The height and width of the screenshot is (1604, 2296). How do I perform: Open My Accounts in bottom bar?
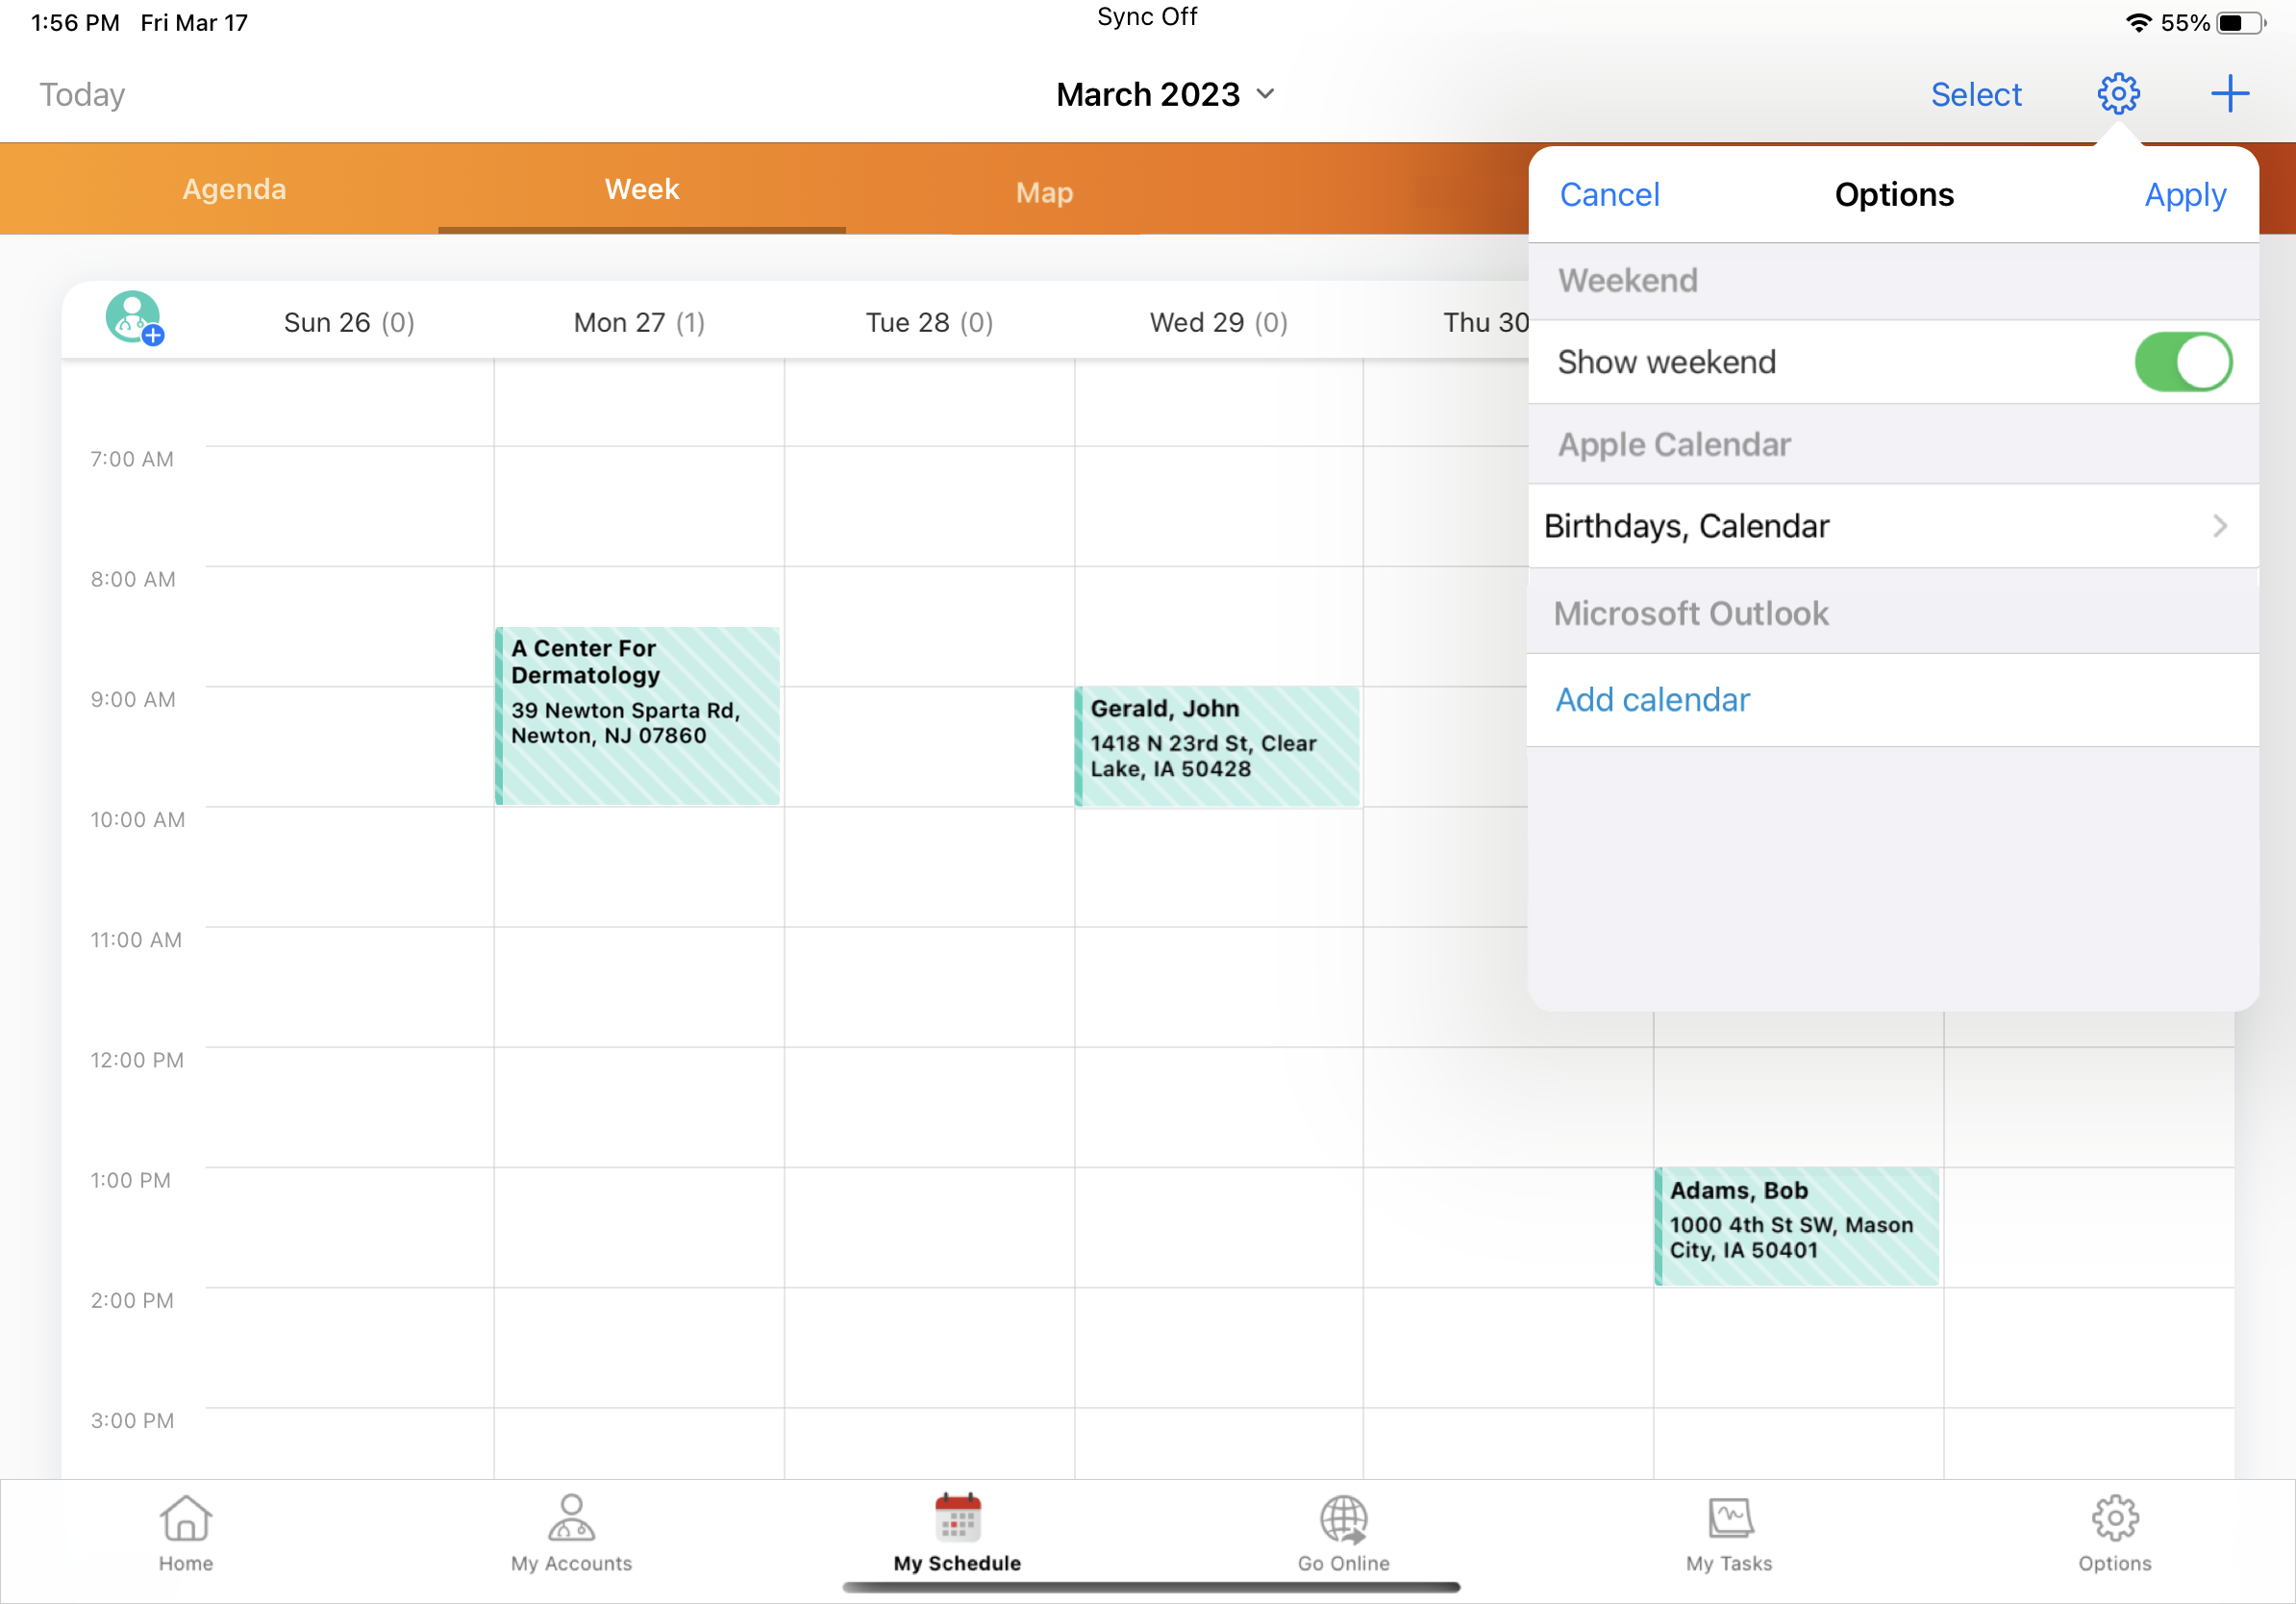coord(571,1532)
